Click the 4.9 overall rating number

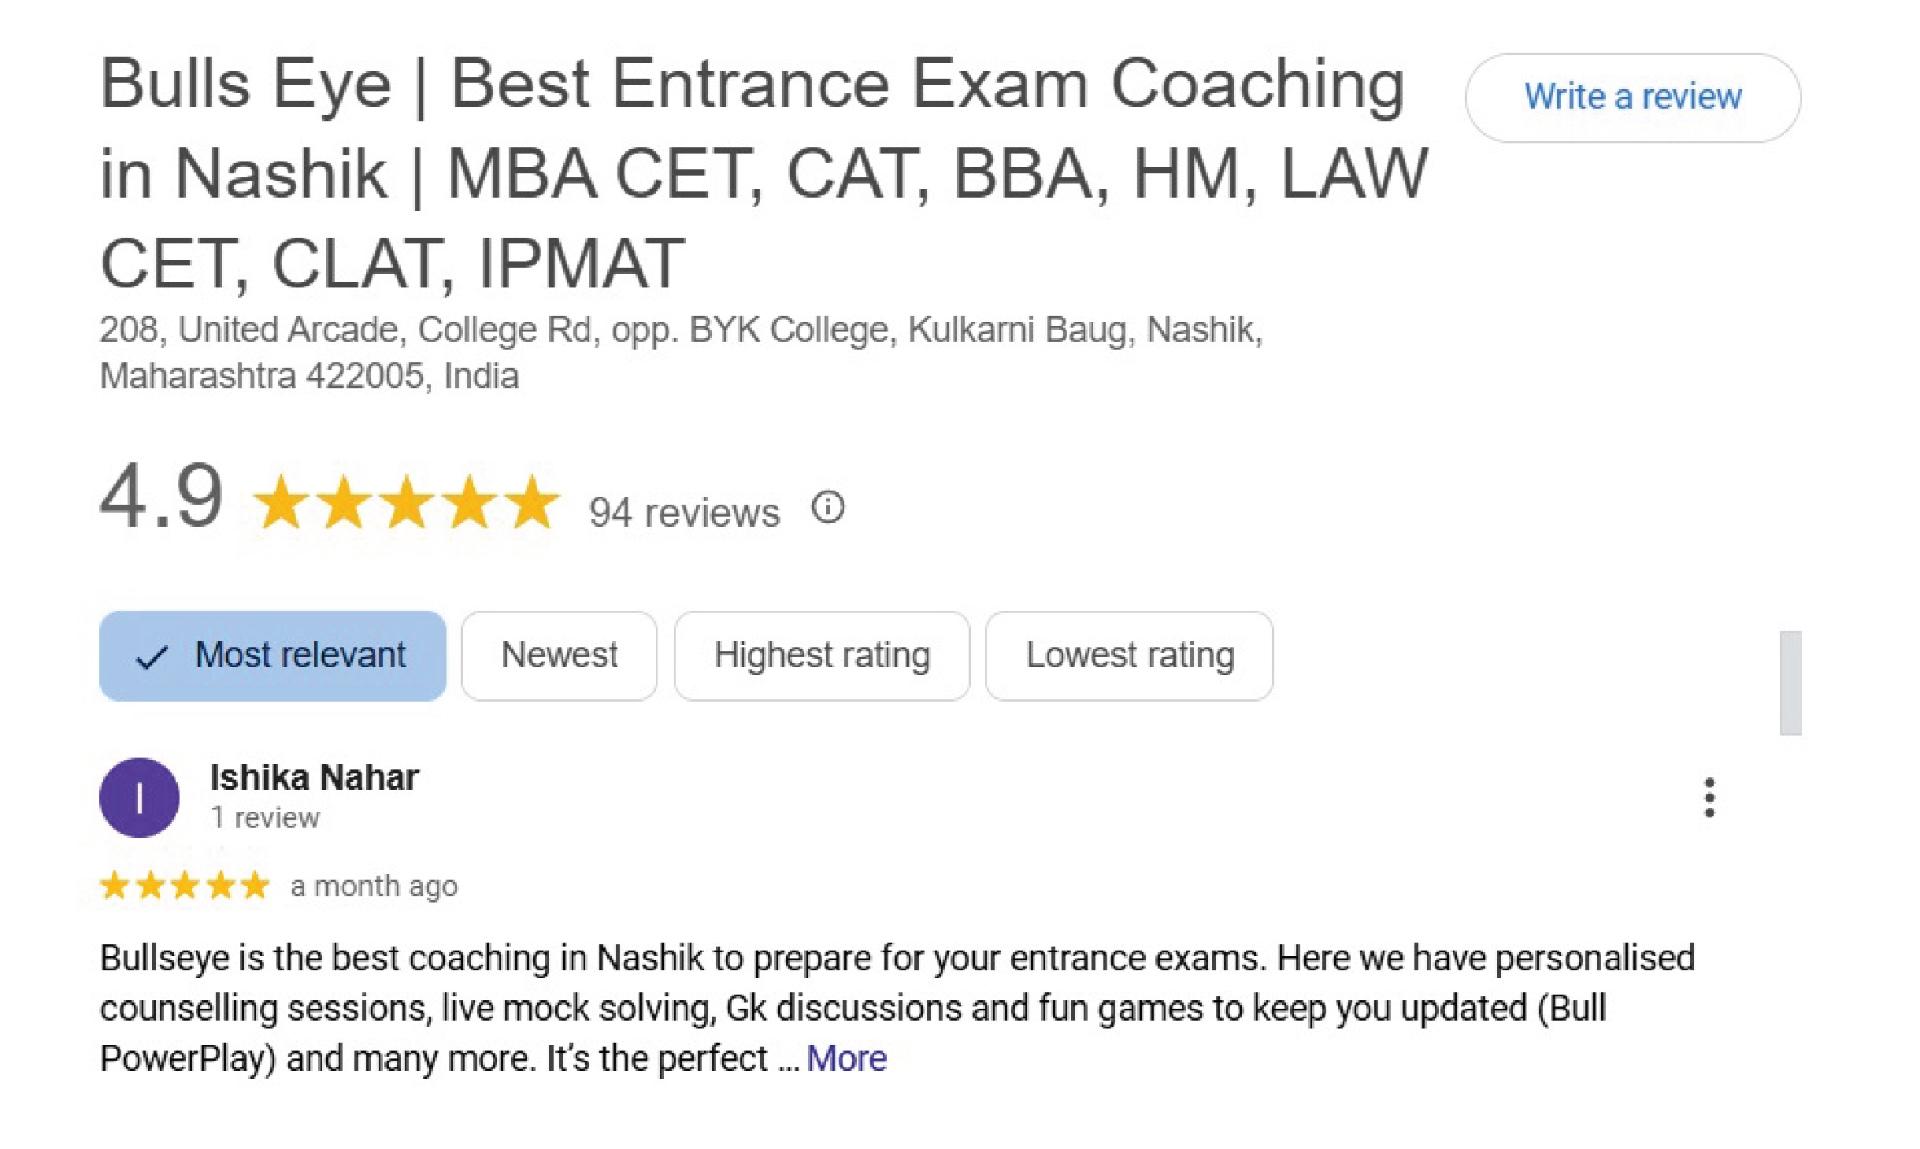click(x=161, y=496)
